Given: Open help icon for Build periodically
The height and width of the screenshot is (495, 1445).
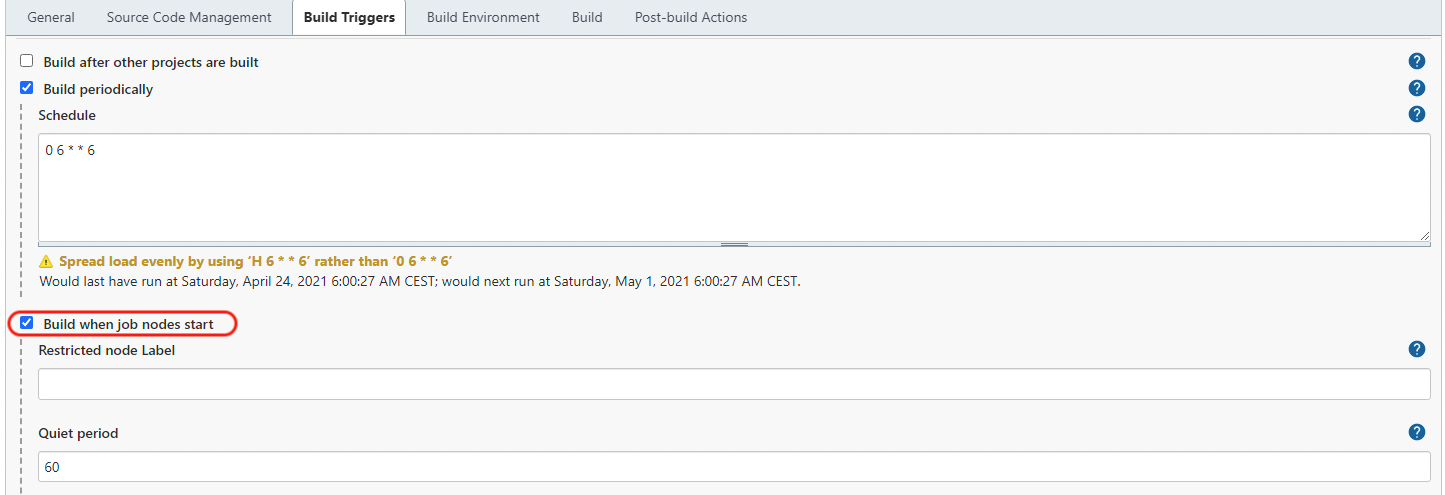Looking at the screenshot, I should [x=1416, y=88].
